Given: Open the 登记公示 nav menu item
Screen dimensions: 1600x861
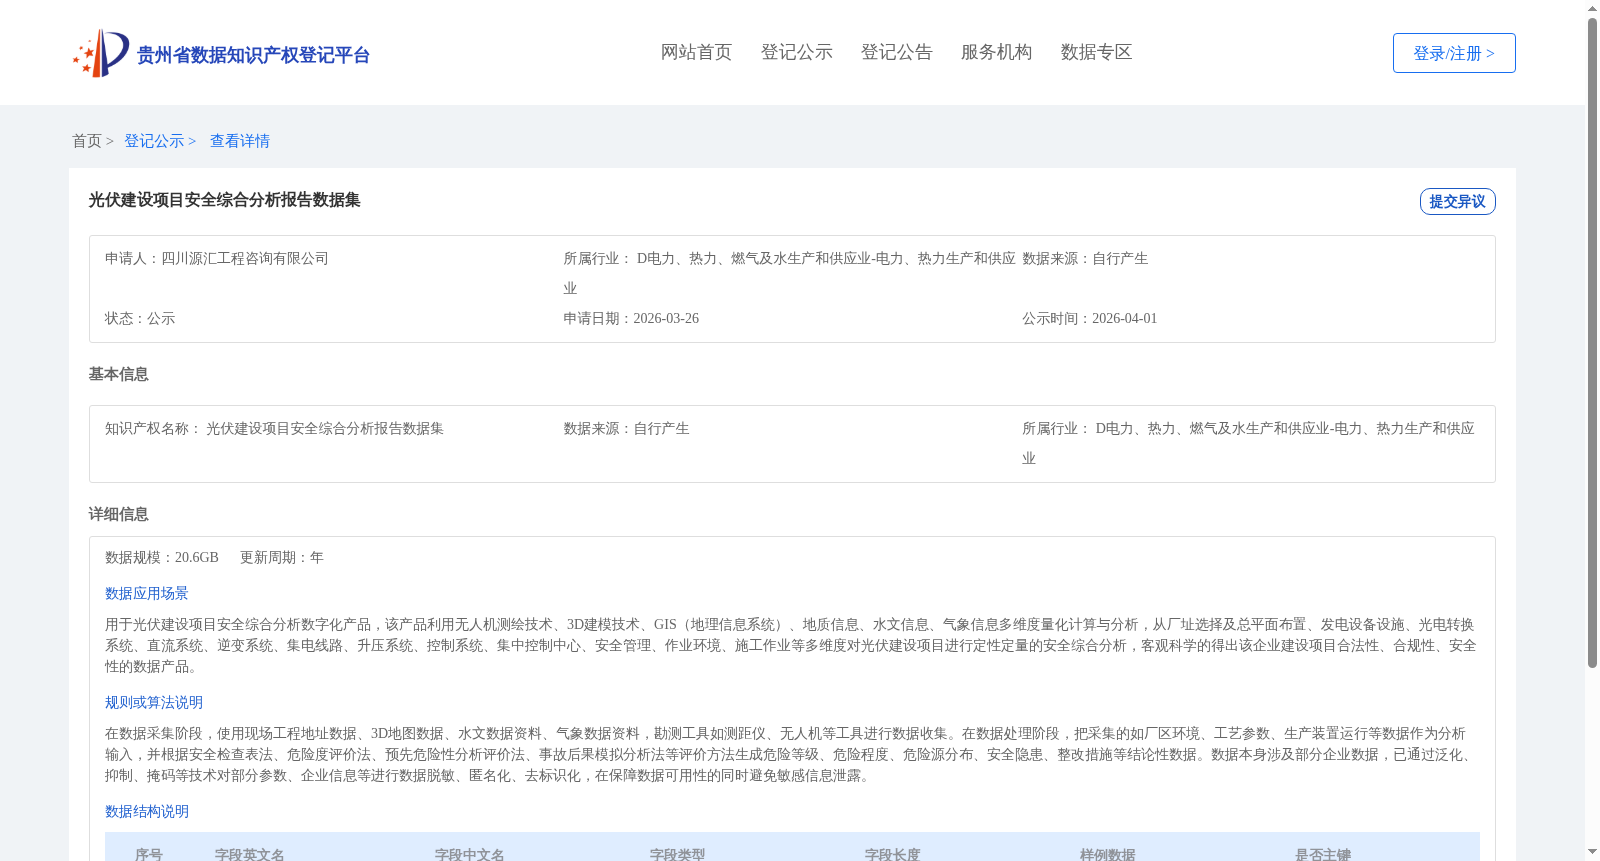Looking at the screenshot, I should pos(796,52).
